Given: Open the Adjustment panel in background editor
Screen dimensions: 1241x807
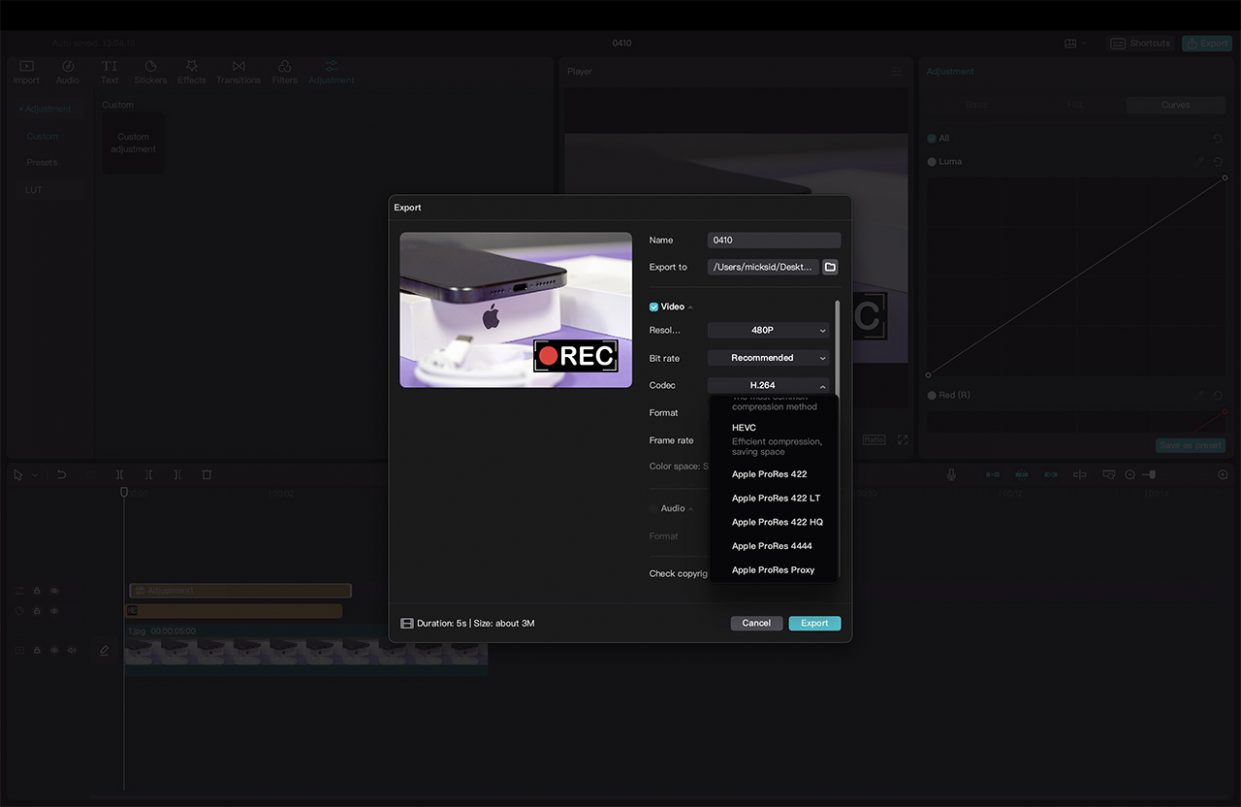Looking at the screenshot, I should [x=331, y=72].
